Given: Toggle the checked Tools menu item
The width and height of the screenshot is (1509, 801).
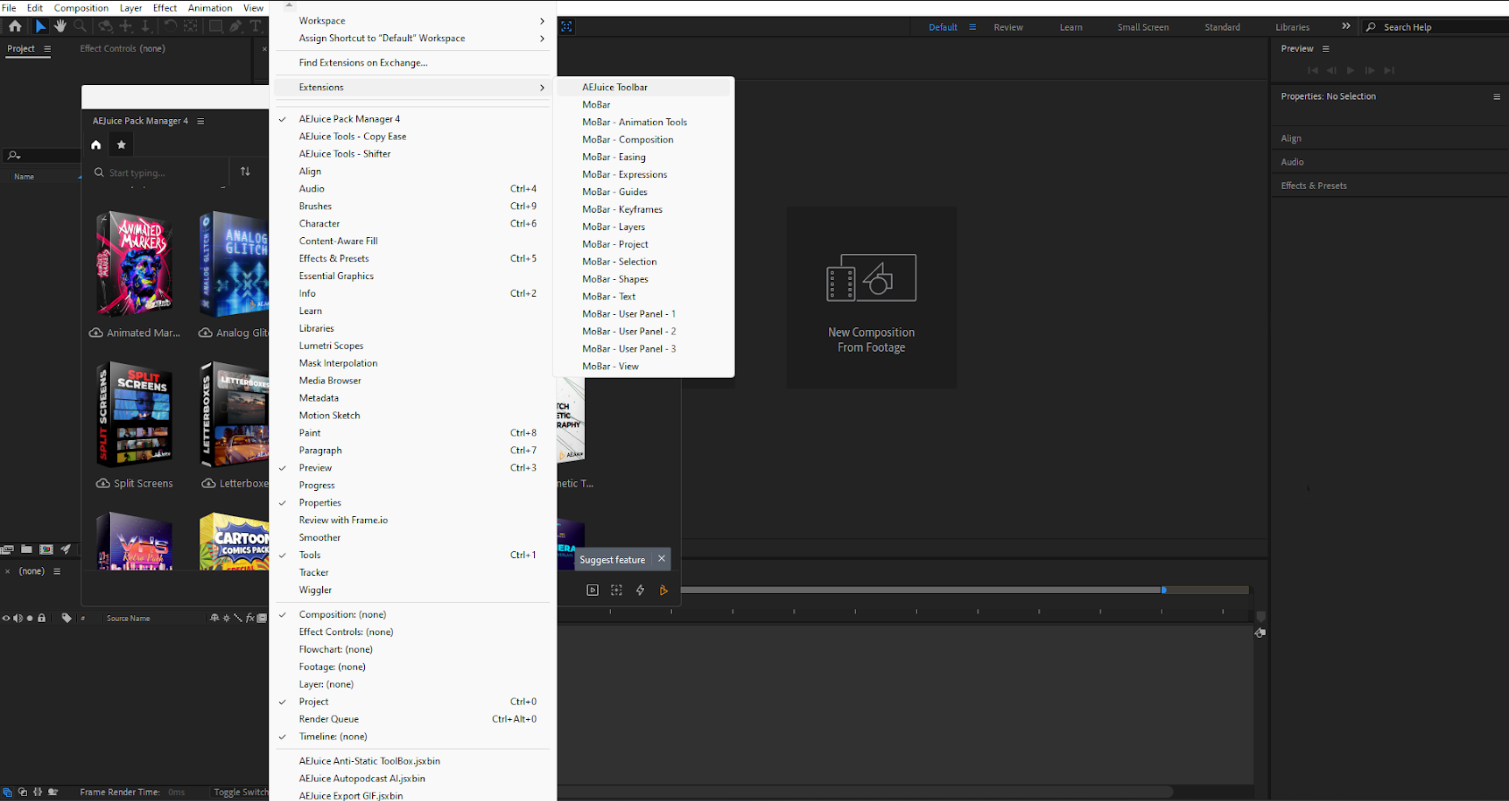Looking at the screenshot, I should click(x=414, y=555).
